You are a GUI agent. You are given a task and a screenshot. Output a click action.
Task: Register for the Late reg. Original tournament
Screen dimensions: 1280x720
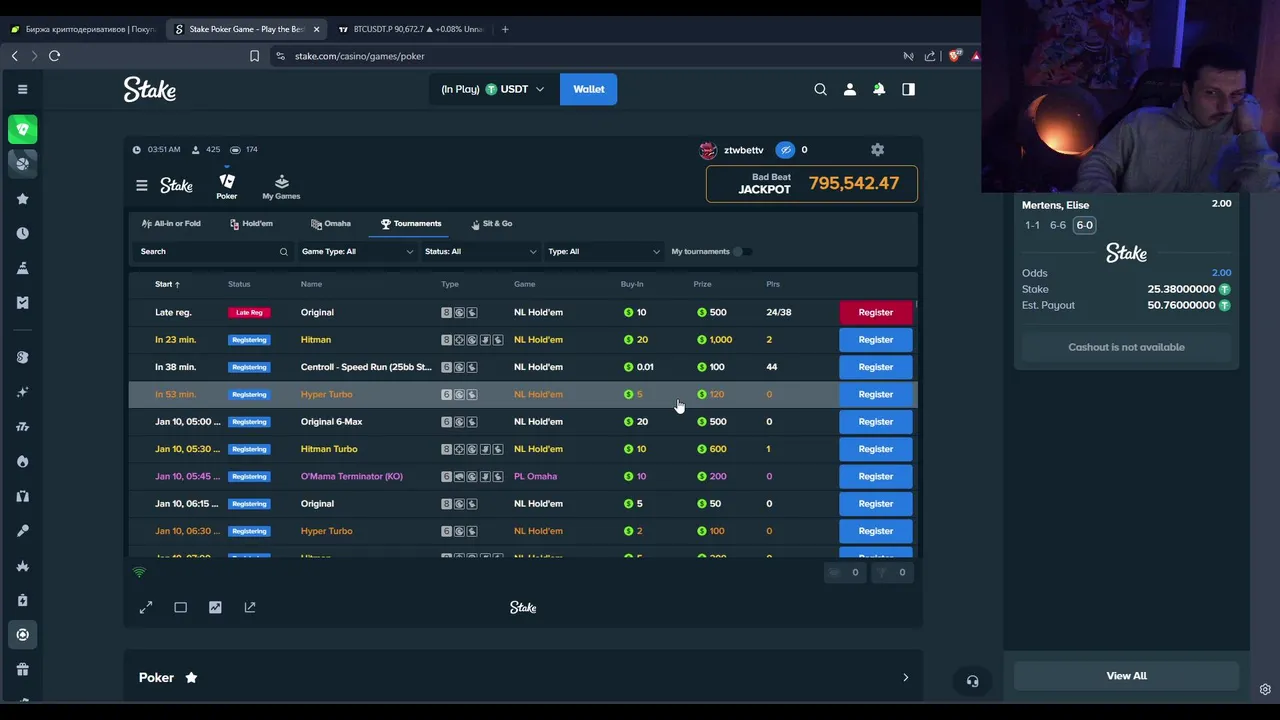click(876, 312)
